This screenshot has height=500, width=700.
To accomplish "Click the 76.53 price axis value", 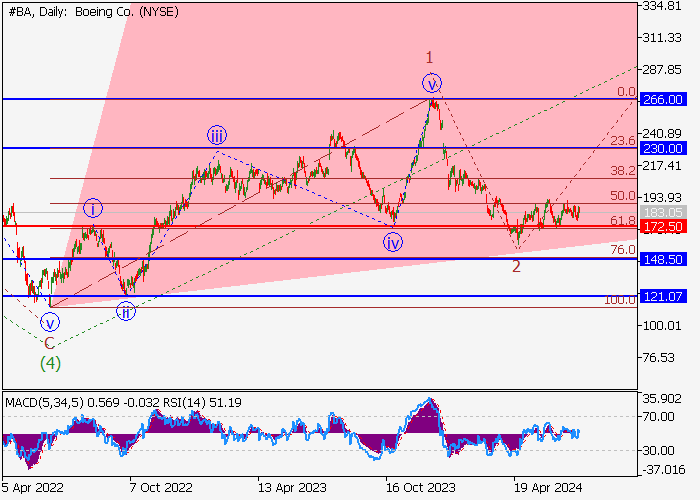I will (x=658, y=358).
